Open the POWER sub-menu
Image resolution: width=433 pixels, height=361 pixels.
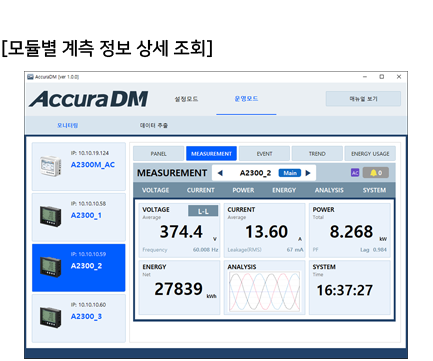(x=243, y=190)
